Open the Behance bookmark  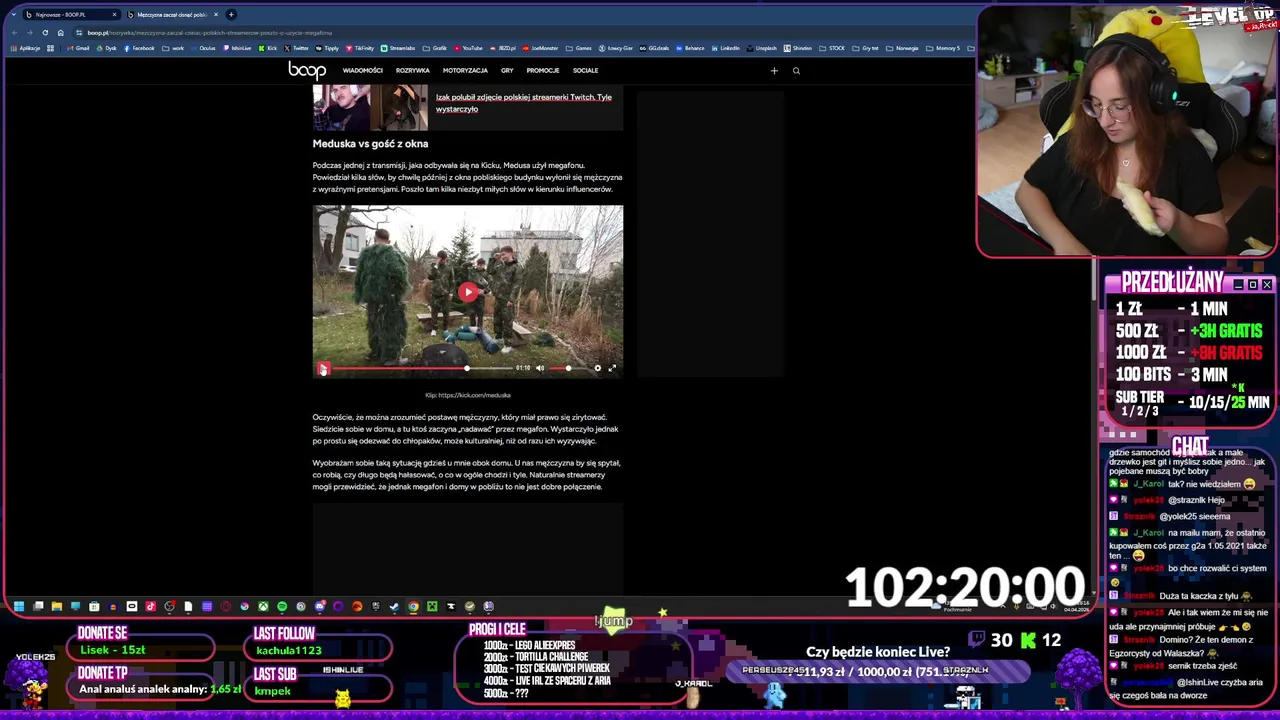690,48
